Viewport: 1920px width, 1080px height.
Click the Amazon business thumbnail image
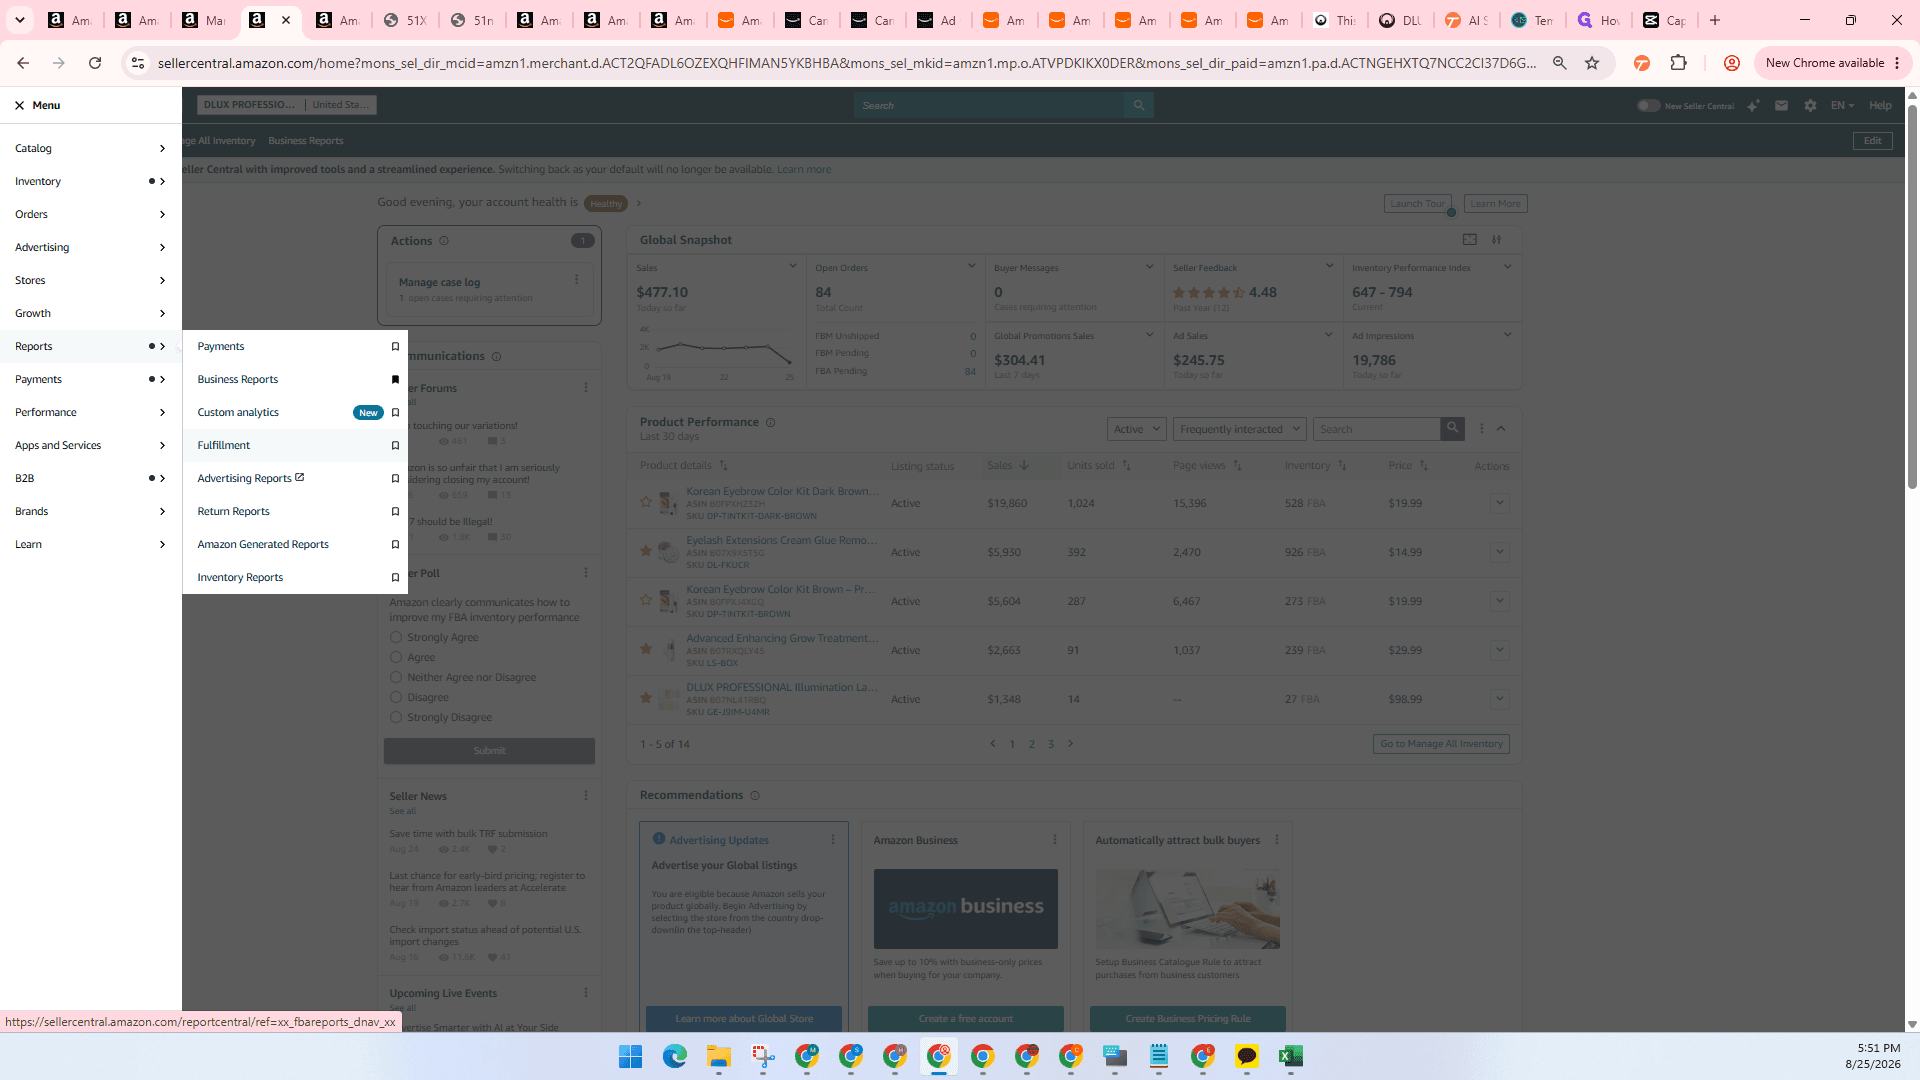click(965, 909)
